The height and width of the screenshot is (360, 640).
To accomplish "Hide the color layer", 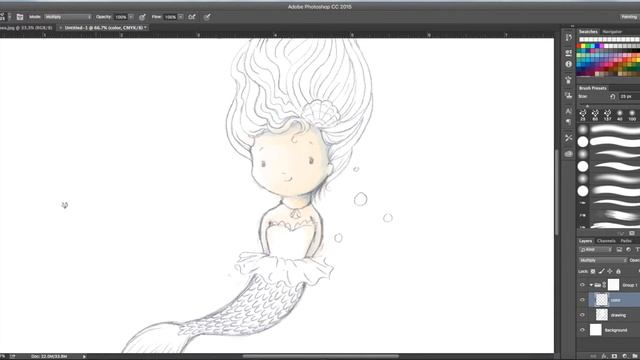I will point(582,300).
